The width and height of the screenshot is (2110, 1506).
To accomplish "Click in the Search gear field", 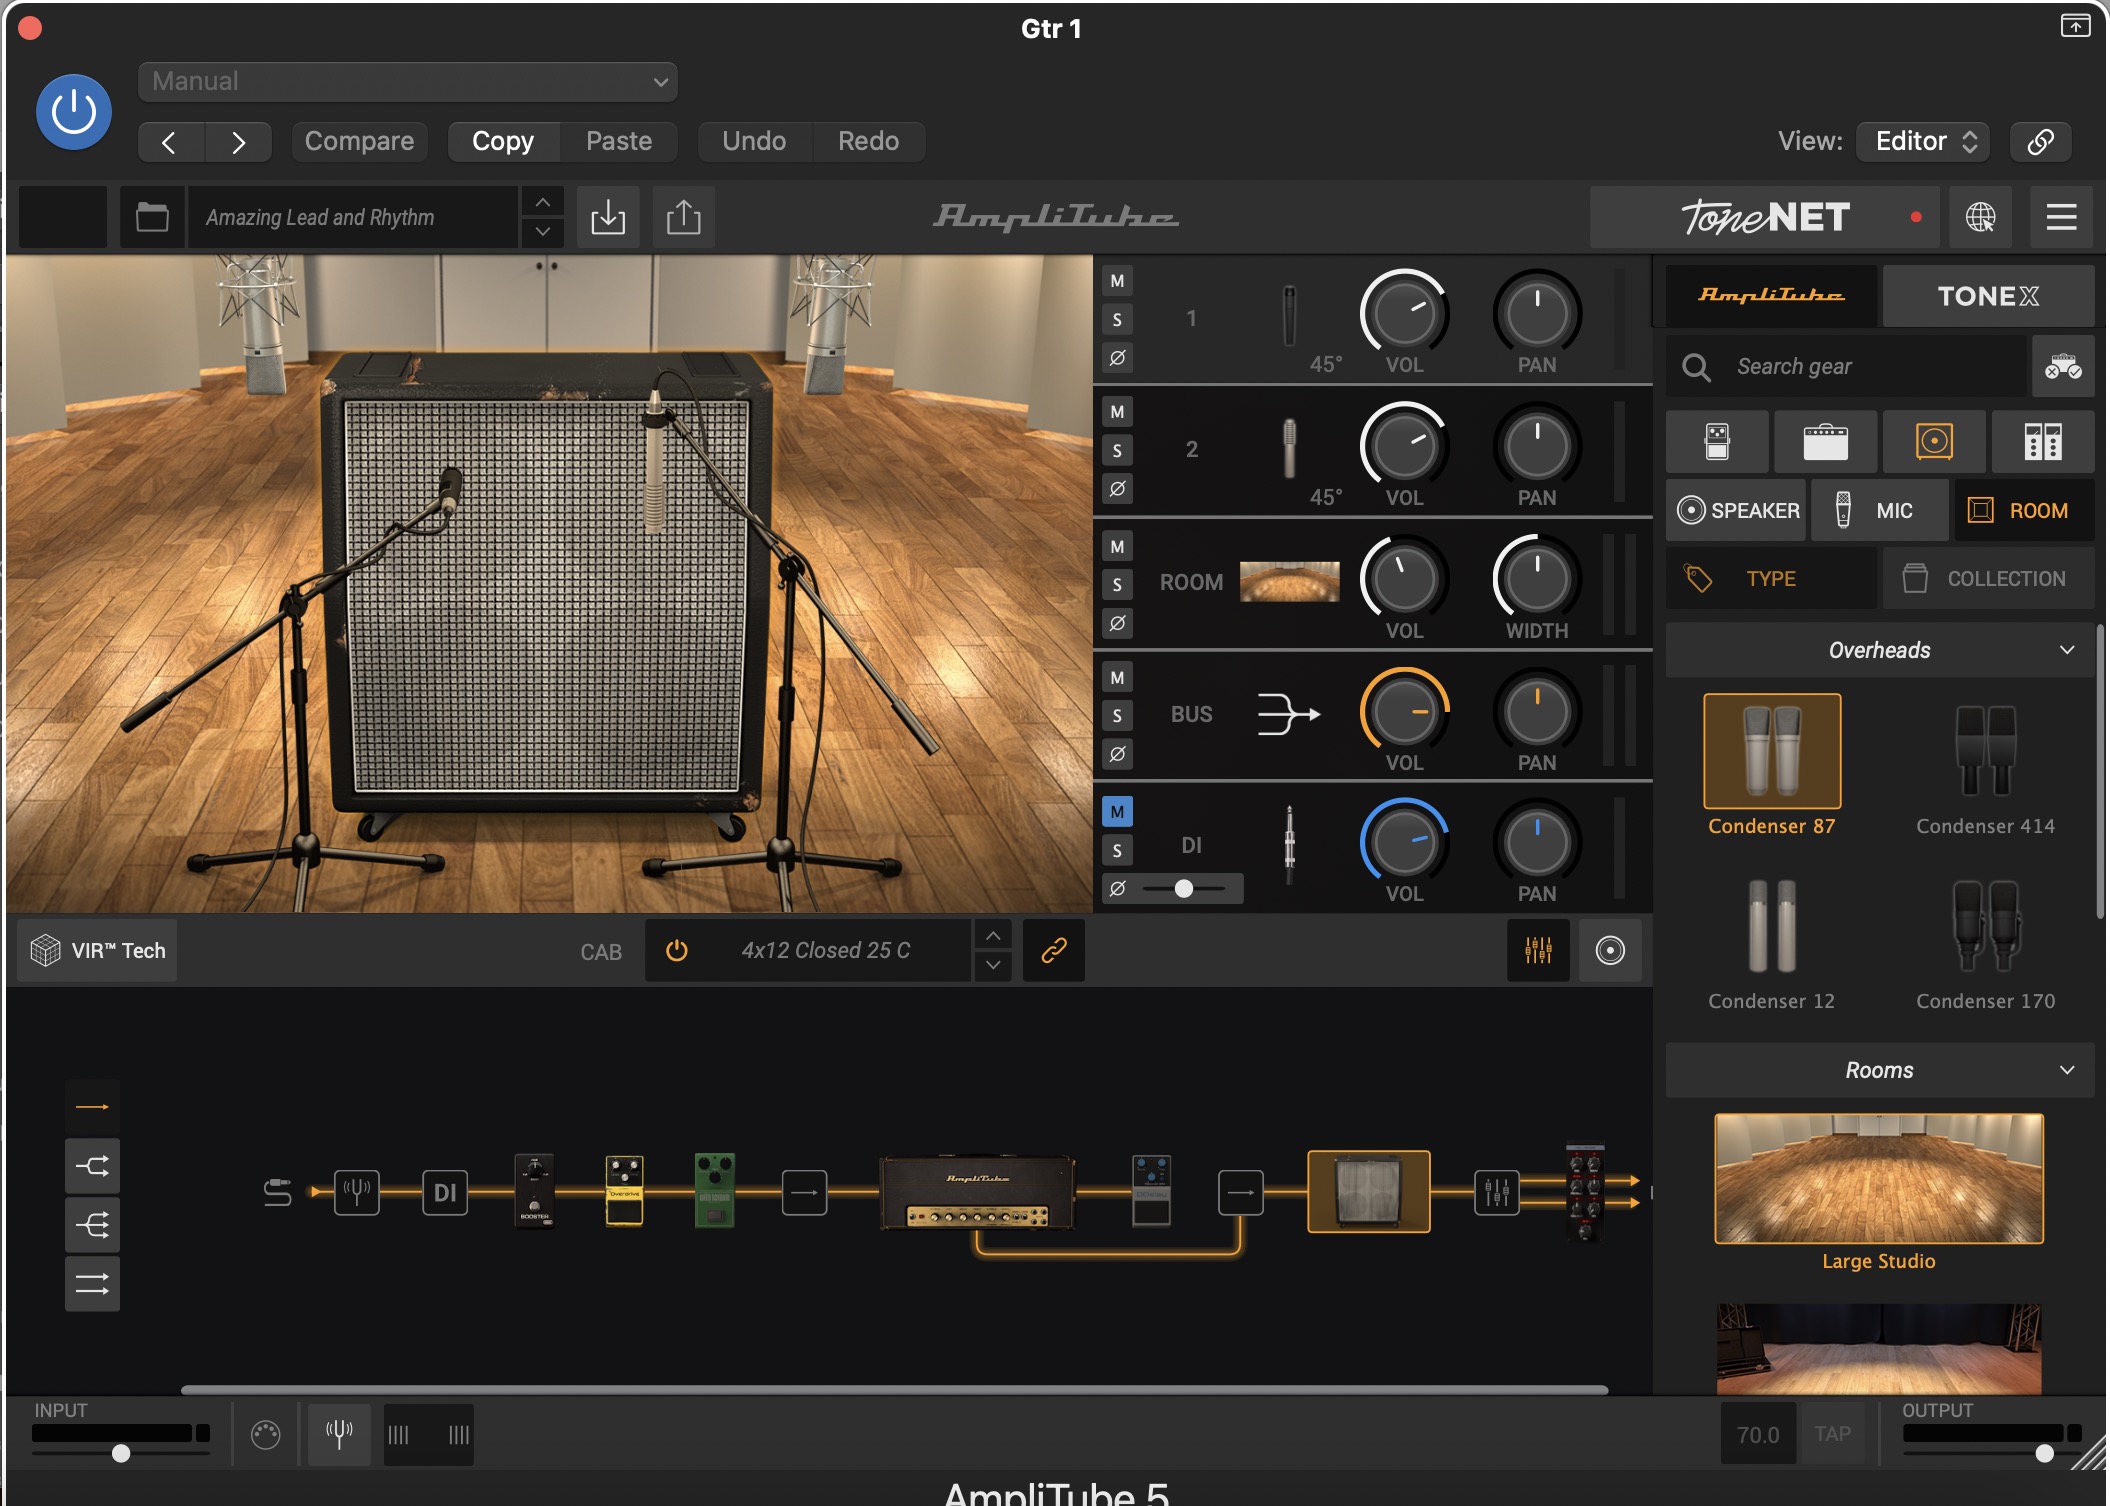I will point(1846,367).
